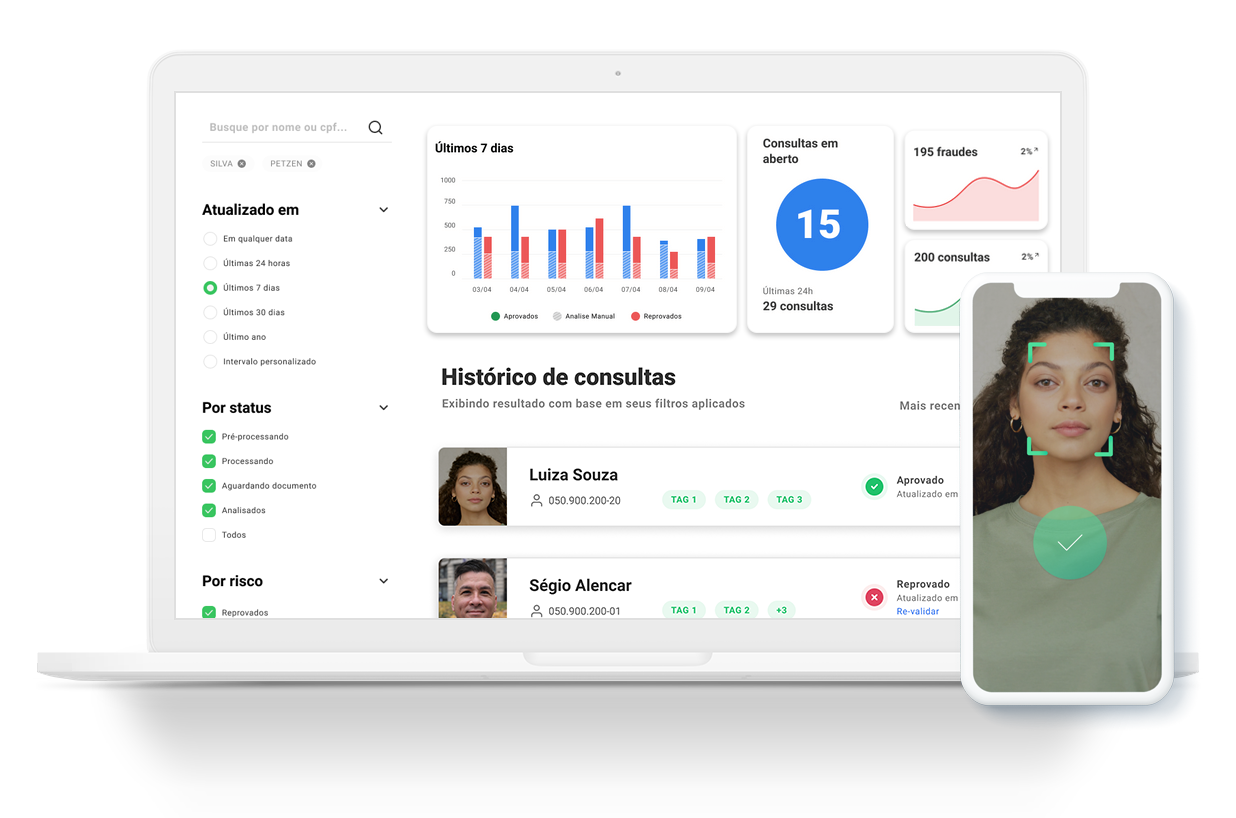Open Ségio Alencar profile photo

click(x=473, y=589)
